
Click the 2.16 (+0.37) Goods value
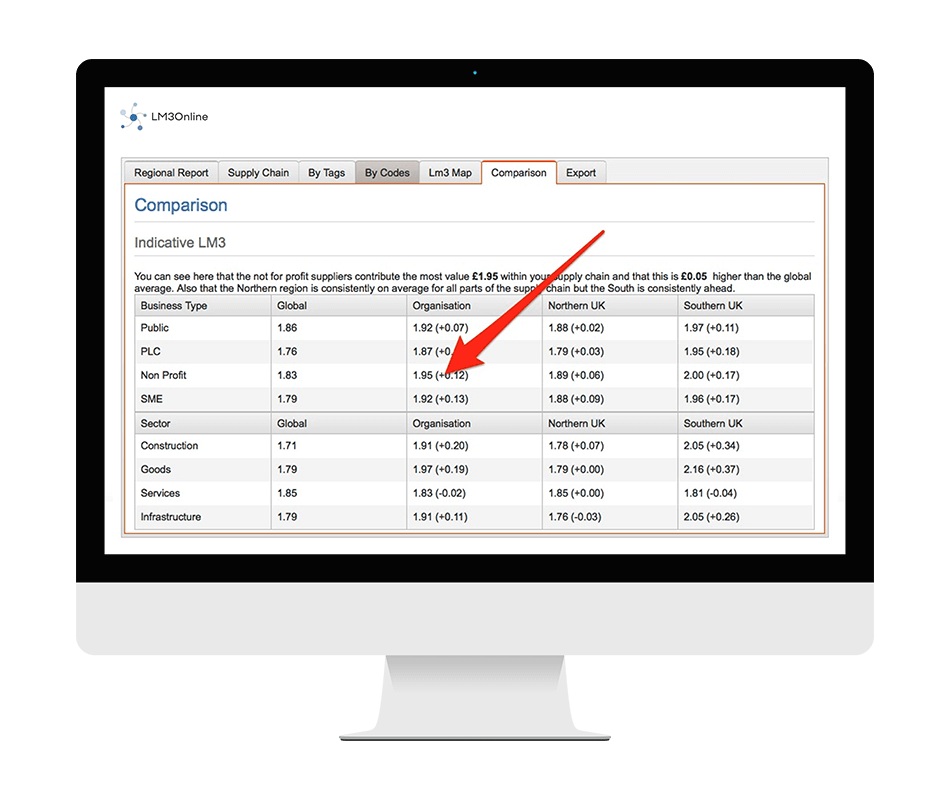pos(714,469)
